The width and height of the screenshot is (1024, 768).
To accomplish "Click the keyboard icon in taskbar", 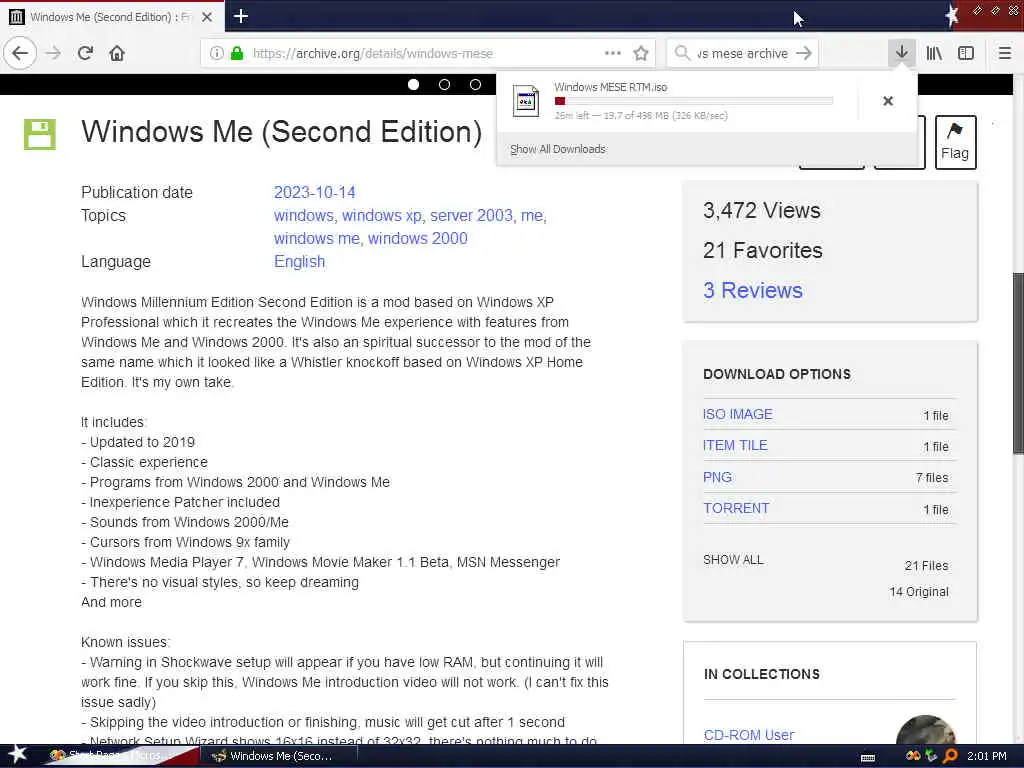I will (x=868, y=758).
